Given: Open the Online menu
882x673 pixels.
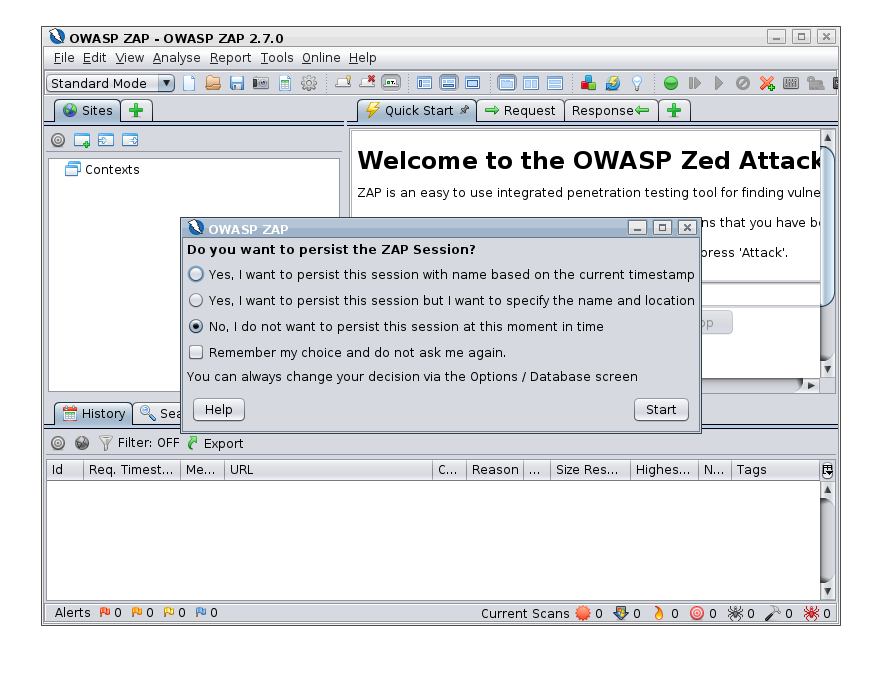Looking at the screenshot, I should (321, 58).
